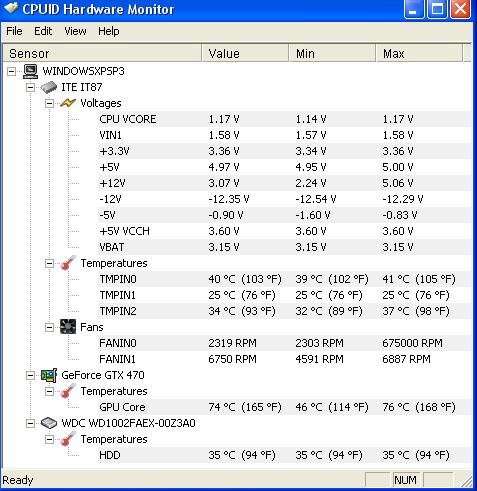
Task: Open the View menu
Action: coord(75,31)
